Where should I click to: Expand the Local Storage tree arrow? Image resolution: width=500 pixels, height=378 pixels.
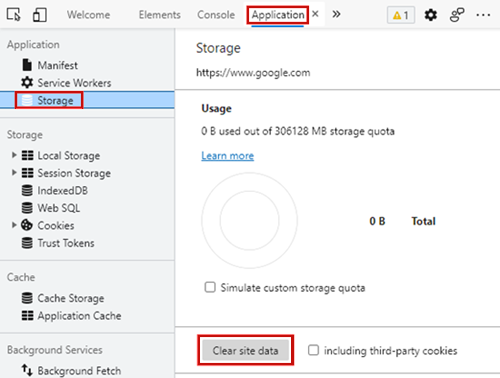14,155
